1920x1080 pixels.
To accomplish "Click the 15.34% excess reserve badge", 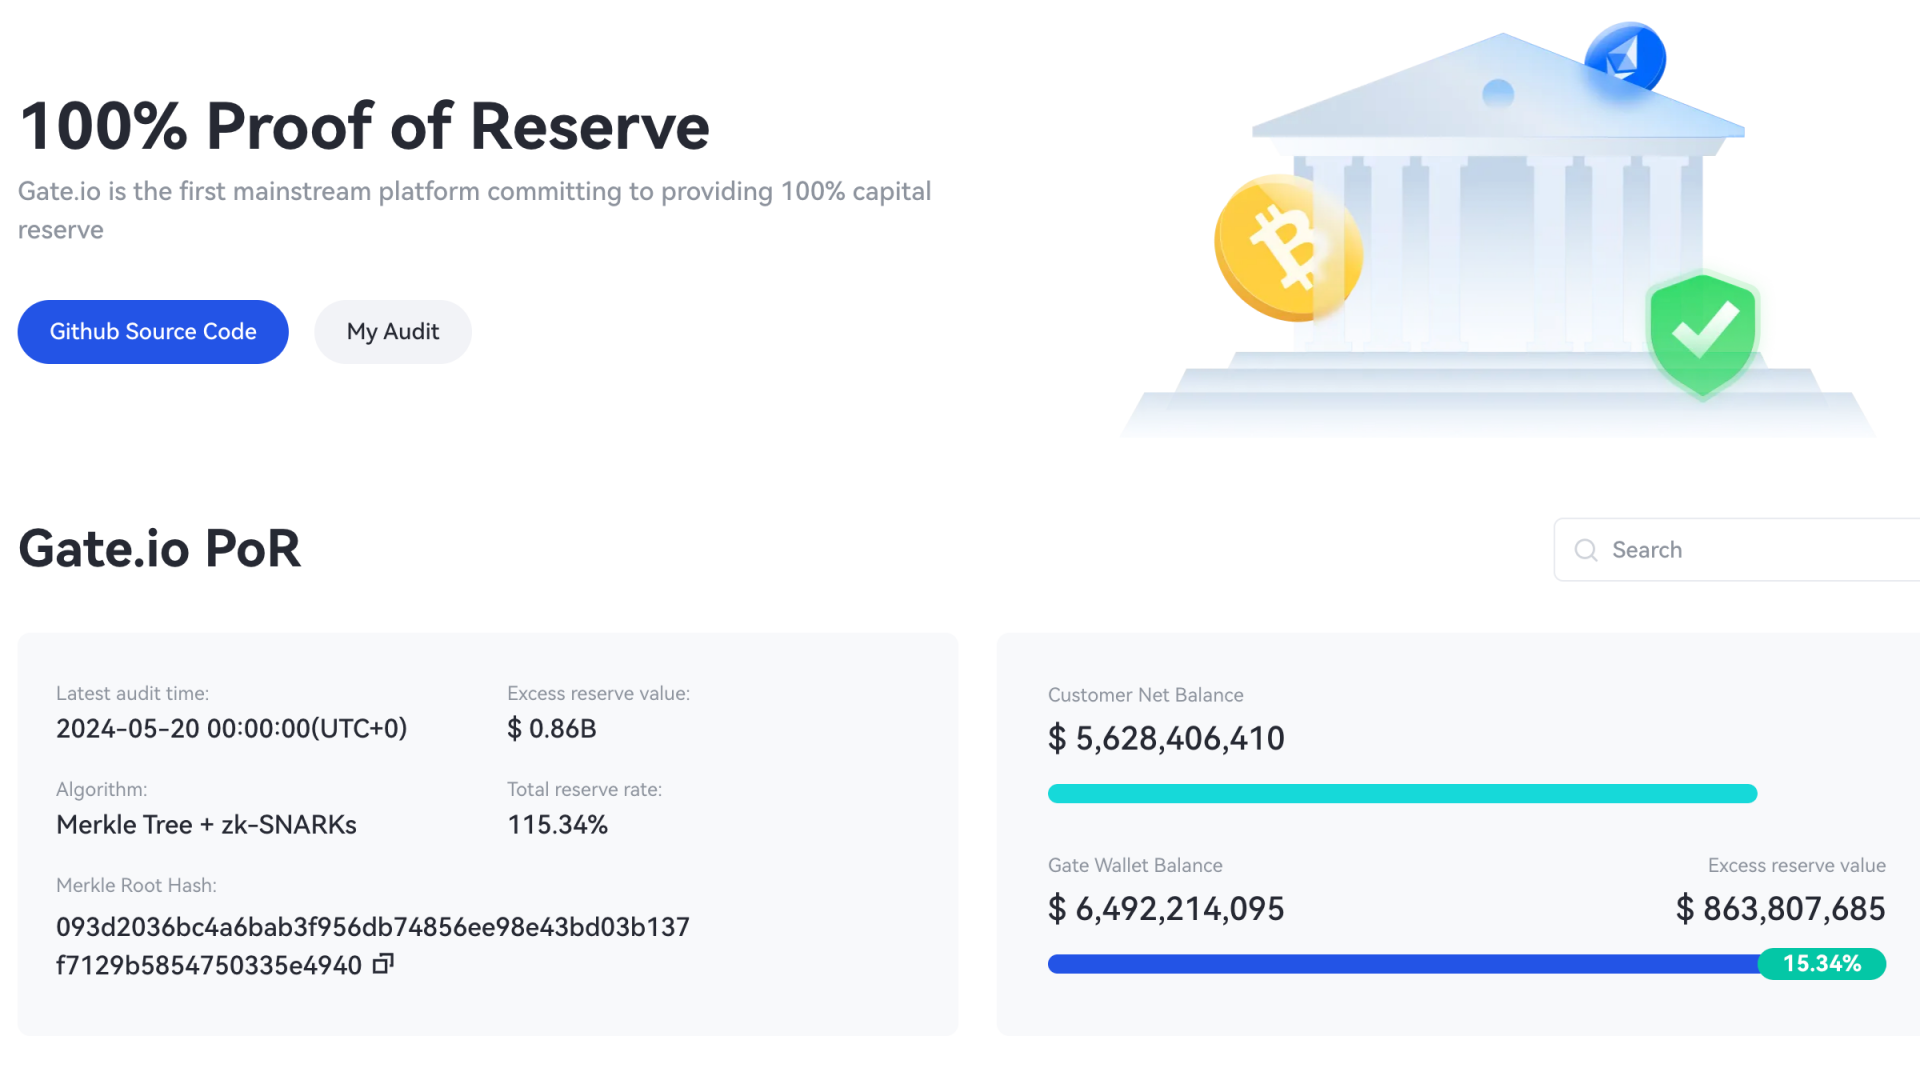I will pos(1822,963).
